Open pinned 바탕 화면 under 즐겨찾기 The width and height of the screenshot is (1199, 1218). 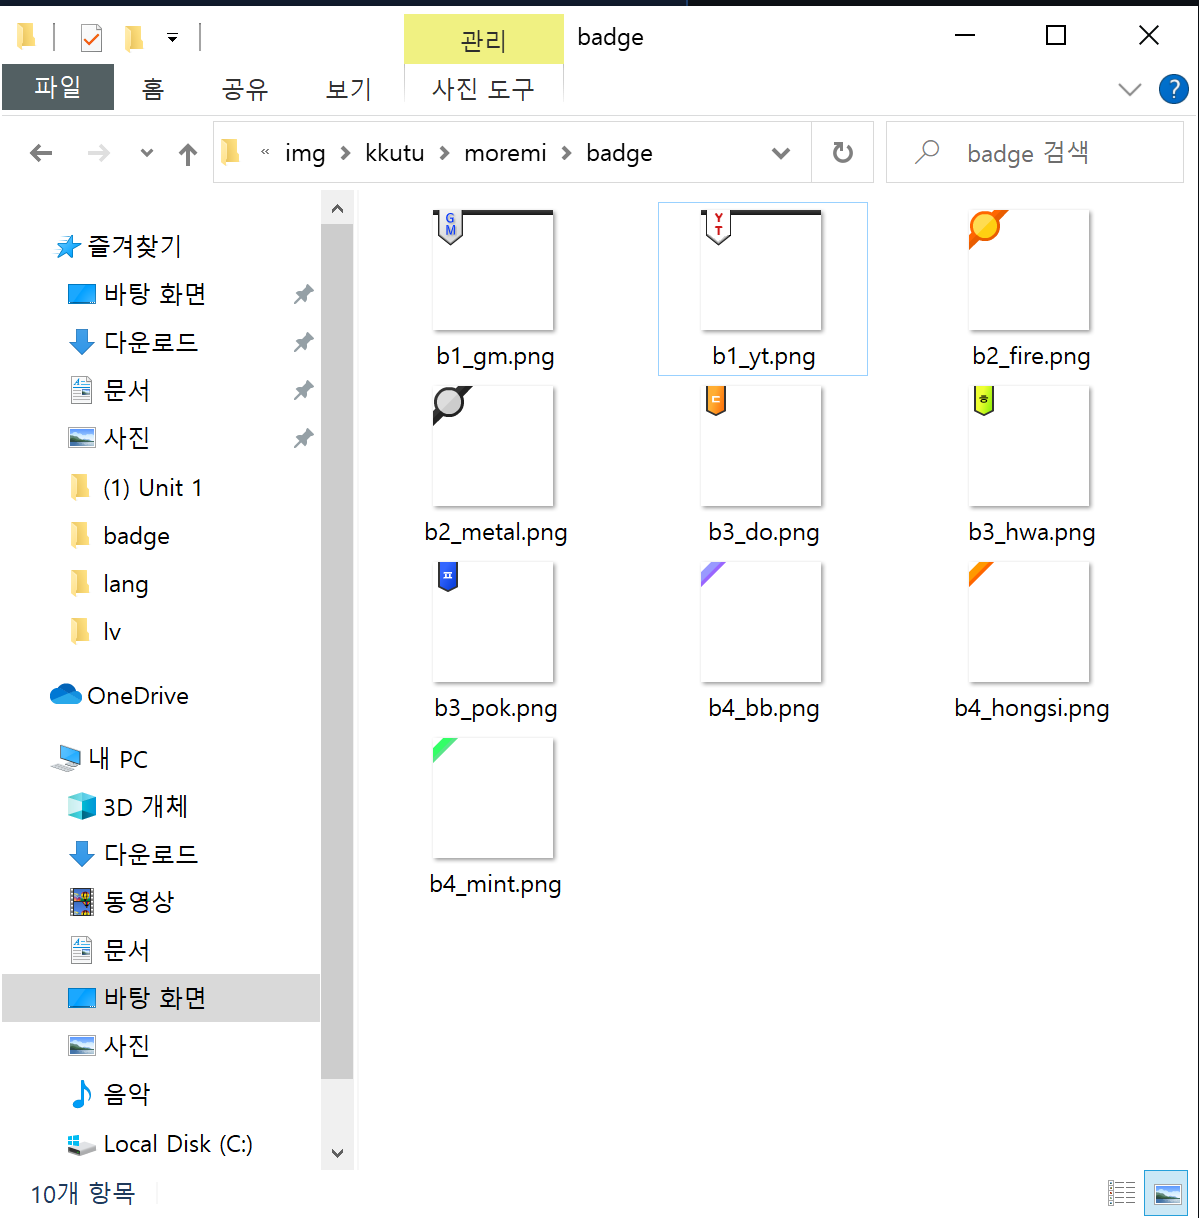[137, 294]
